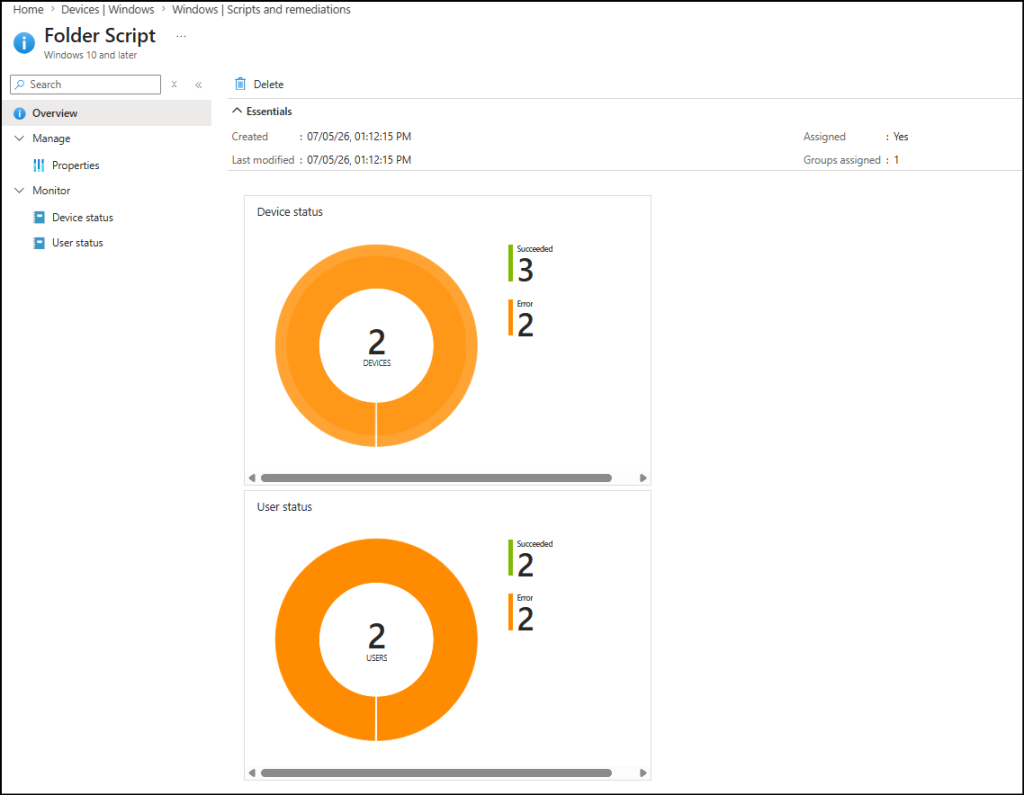Click the '2 USERS' center label

(x=377, y=641)
